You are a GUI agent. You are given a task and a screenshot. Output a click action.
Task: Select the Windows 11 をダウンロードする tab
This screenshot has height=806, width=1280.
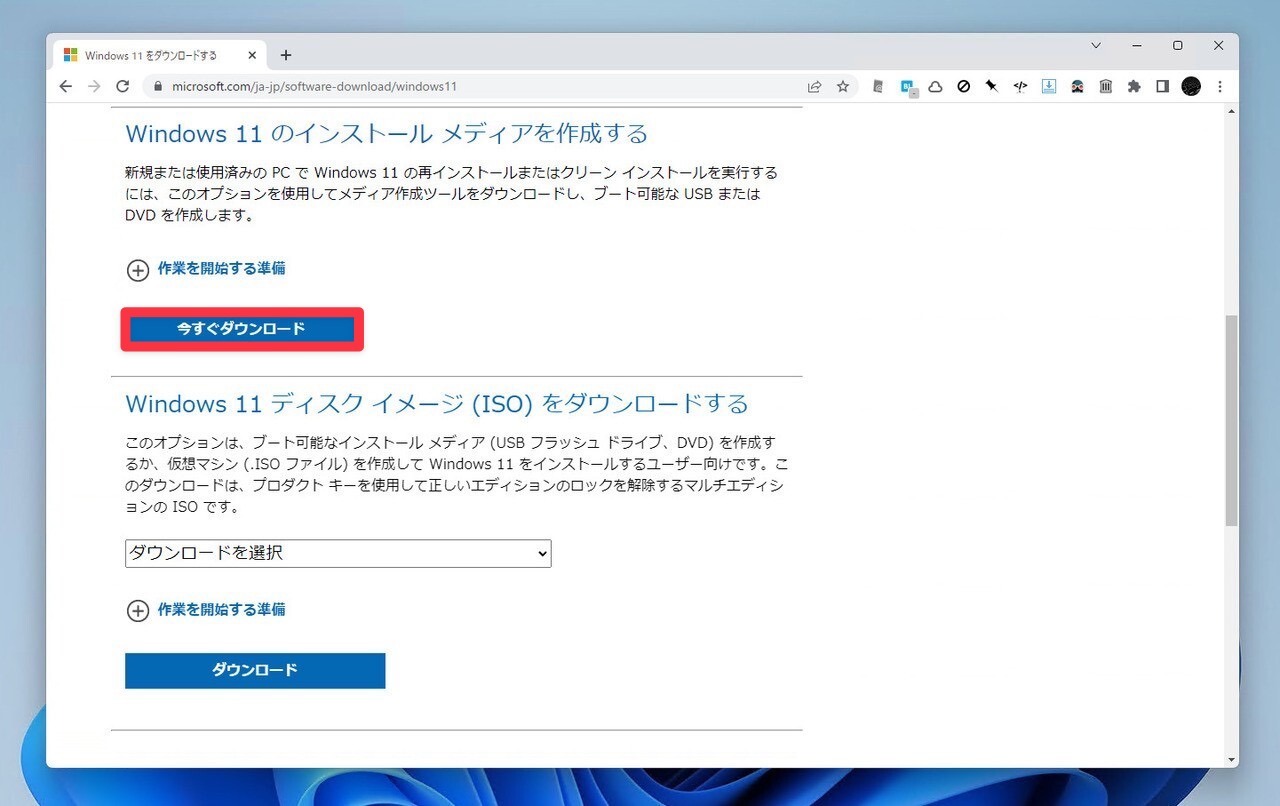point(160,55)
